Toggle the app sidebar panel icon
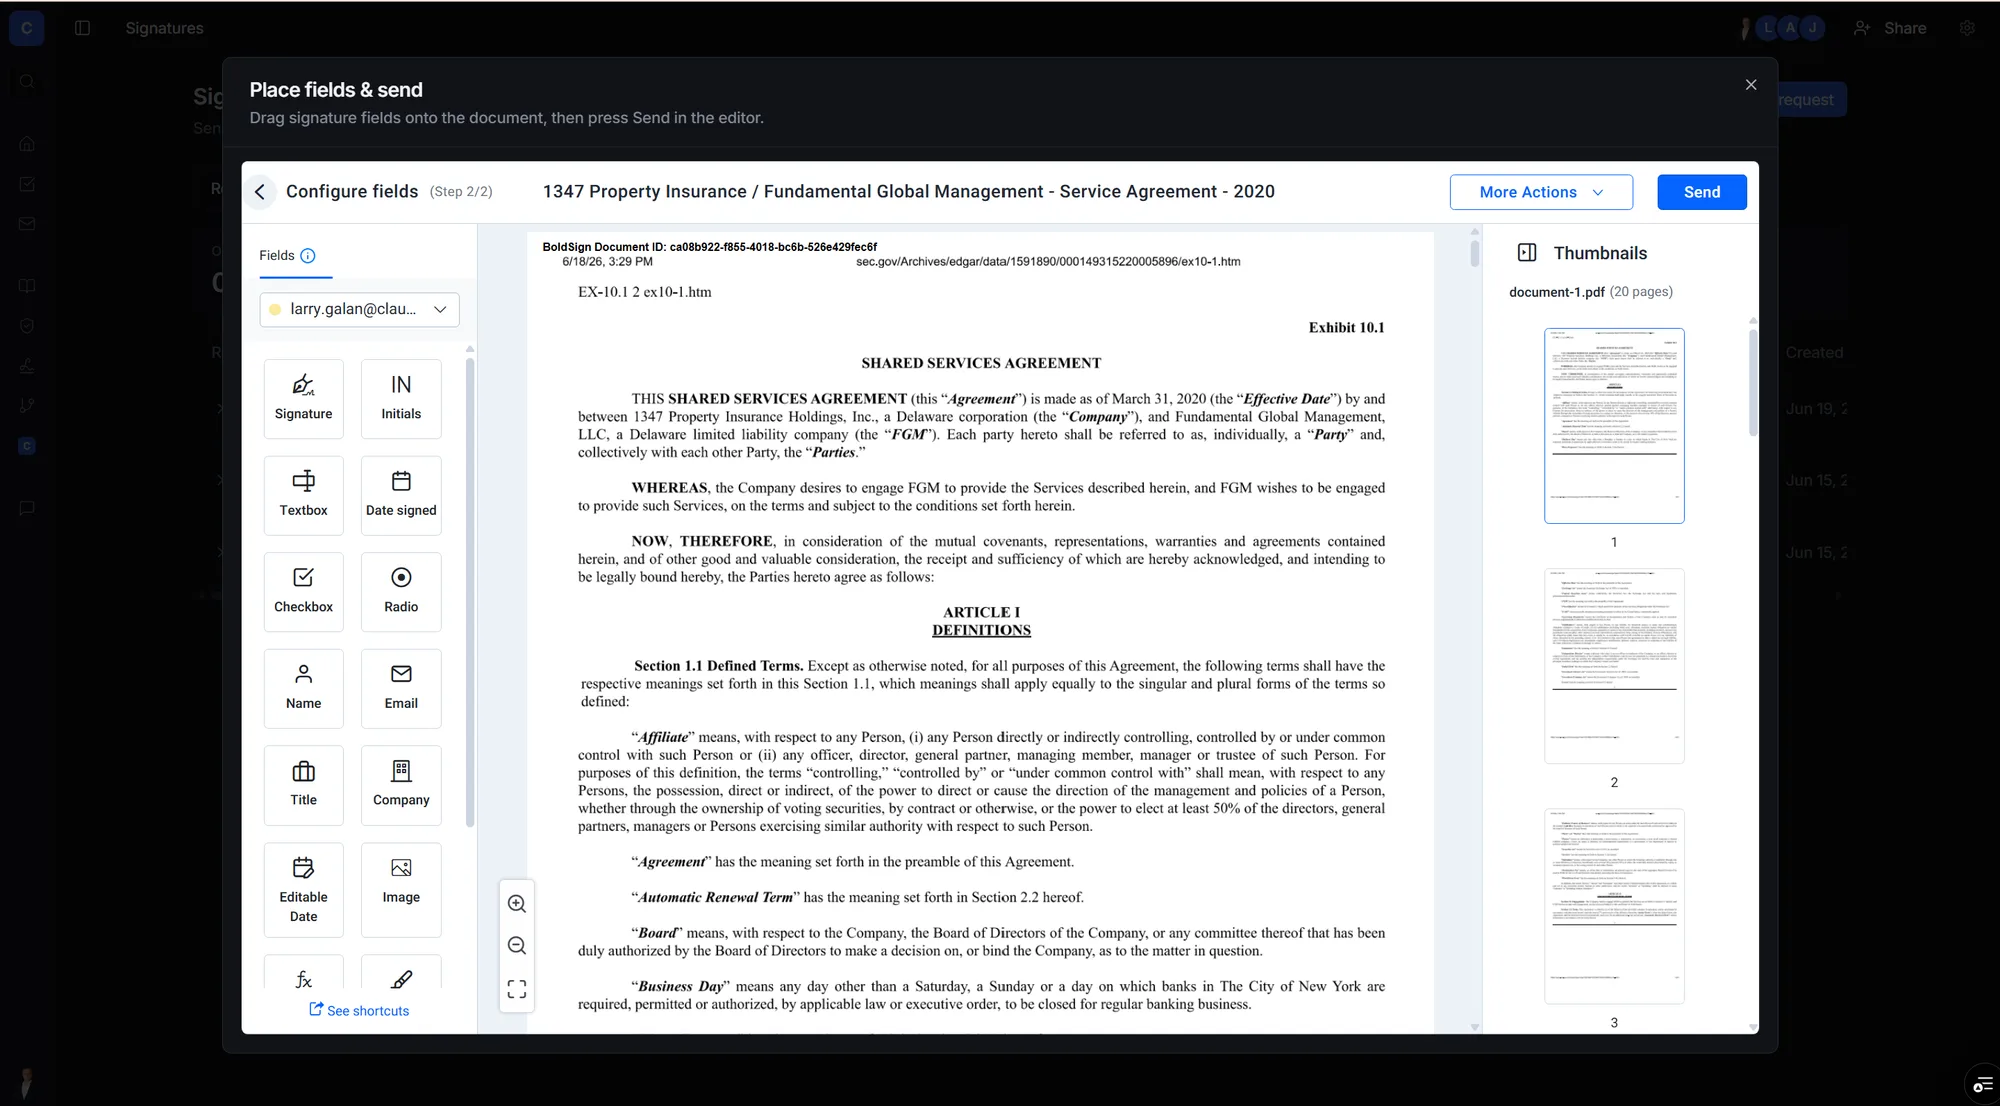 pos(83,28)
